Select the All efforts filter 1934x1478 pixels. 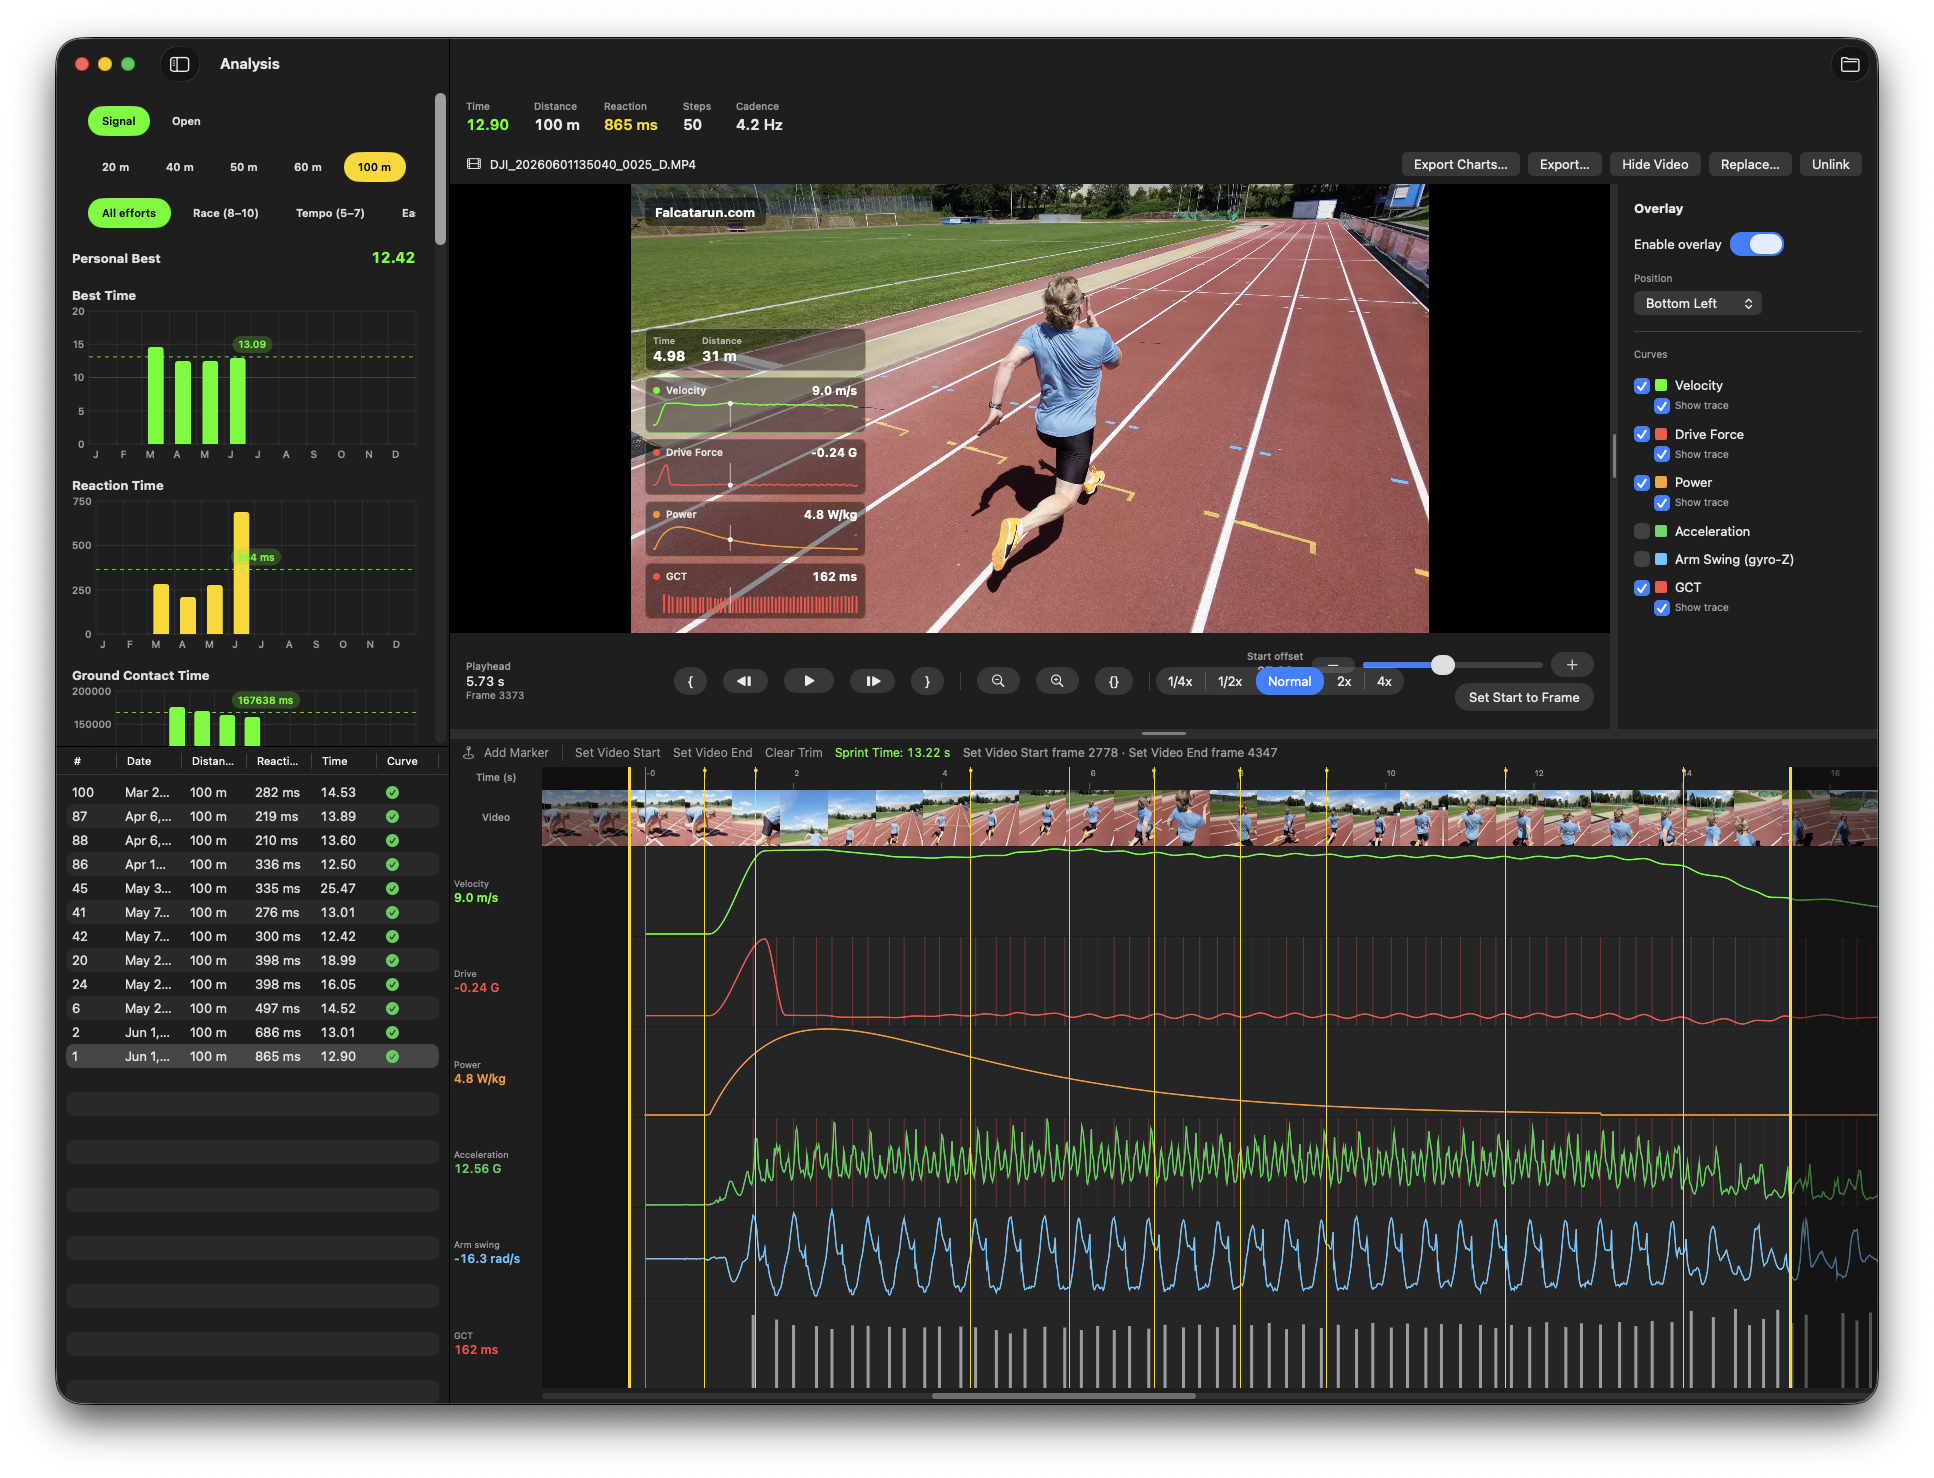[129, 213]
